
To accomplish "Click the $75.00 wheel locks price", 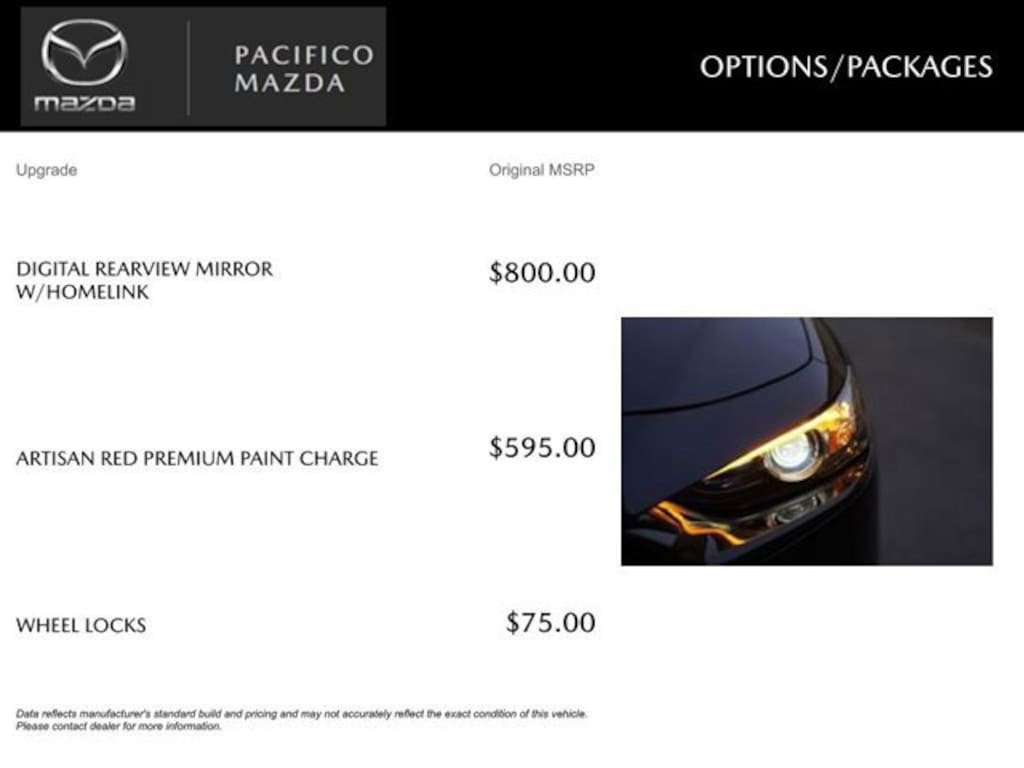I will [550, 622].
